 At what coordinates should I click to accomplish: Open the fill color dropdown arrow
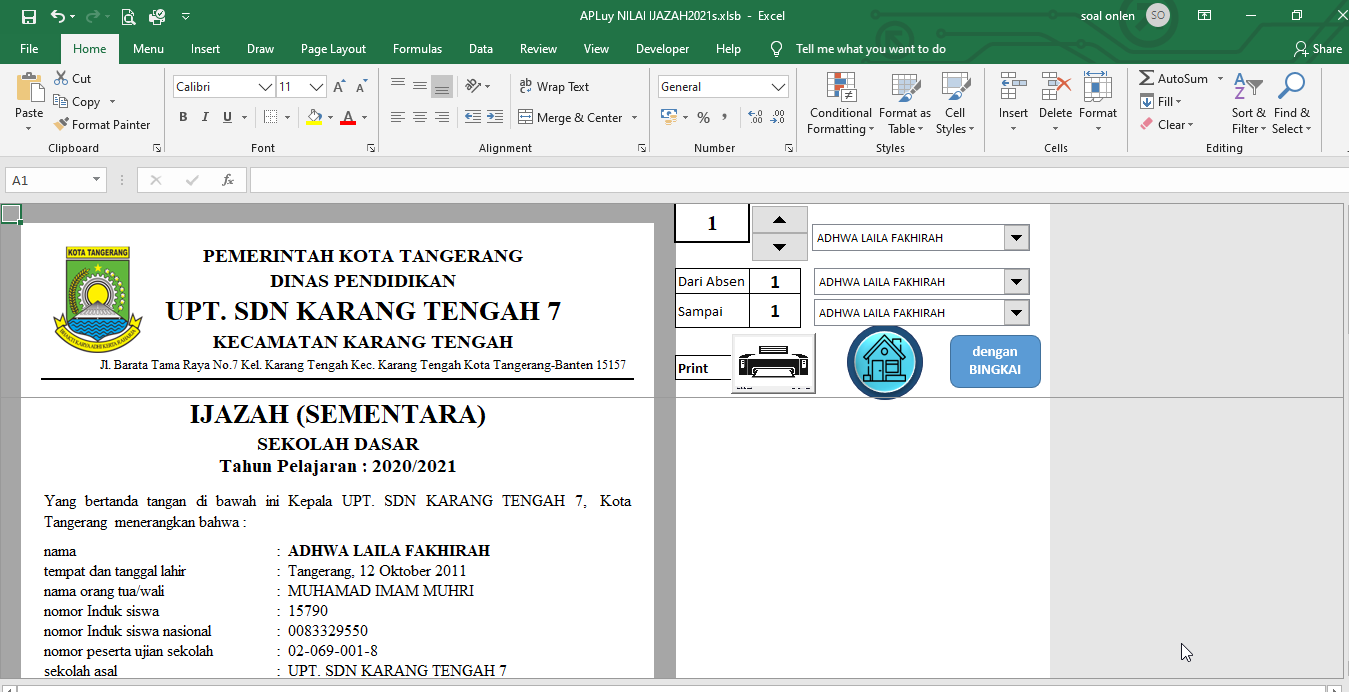click(x=330, y=117)
